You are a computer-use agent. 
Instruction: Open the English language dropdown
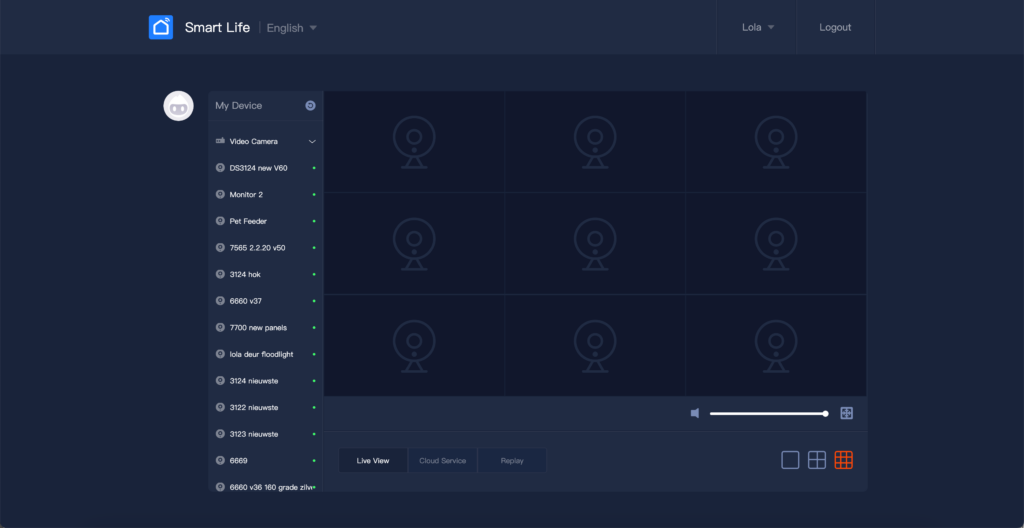(292, 28)
